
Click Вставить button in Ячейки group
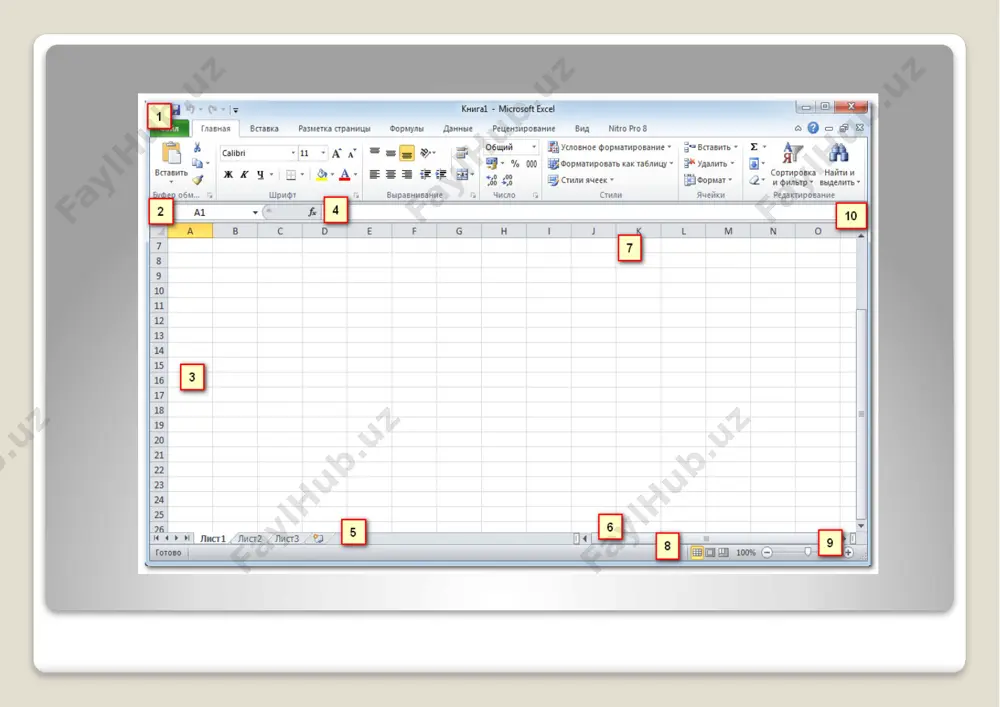(710, 147)
